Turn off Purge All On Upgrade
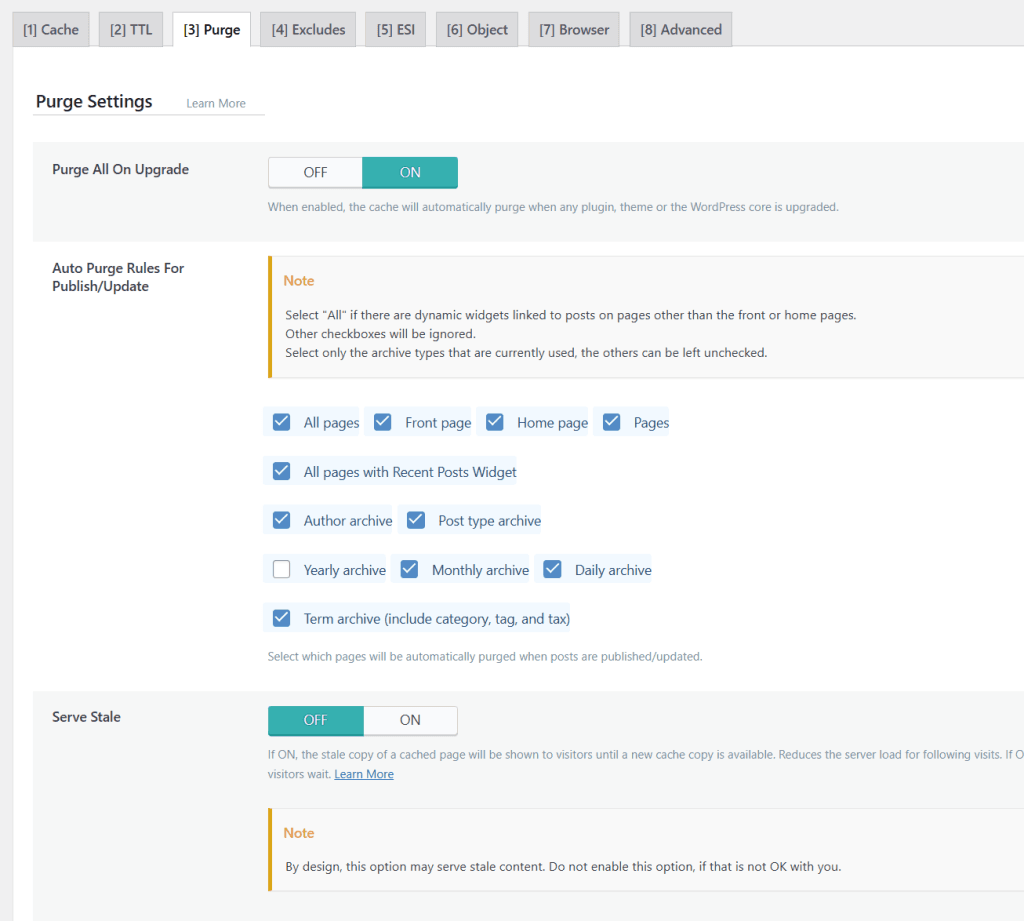Screen dimensions: 1024x921 coord(315,172)
